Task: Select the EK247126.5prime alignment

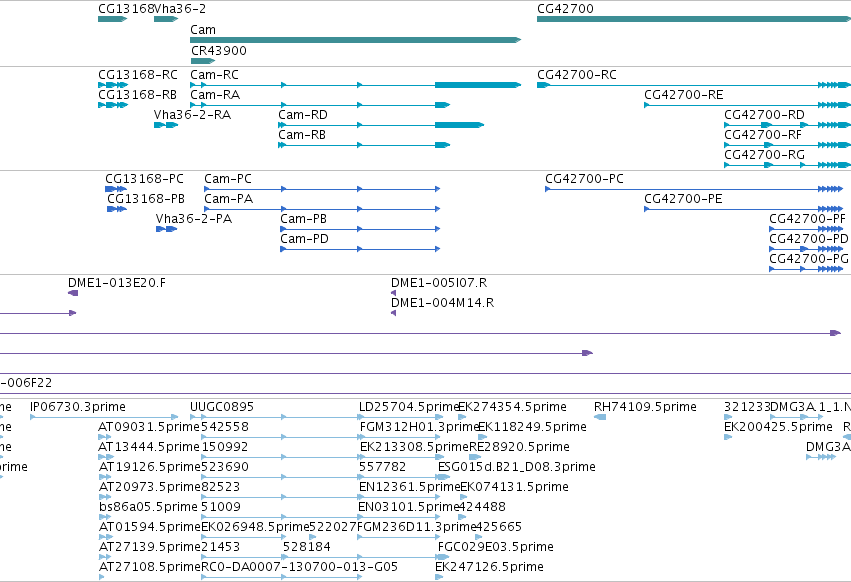Action: (439, 577)
